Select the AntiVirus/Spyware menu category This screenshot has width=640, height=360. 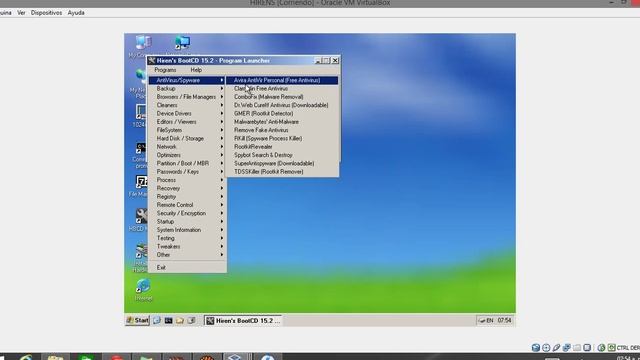187,80
